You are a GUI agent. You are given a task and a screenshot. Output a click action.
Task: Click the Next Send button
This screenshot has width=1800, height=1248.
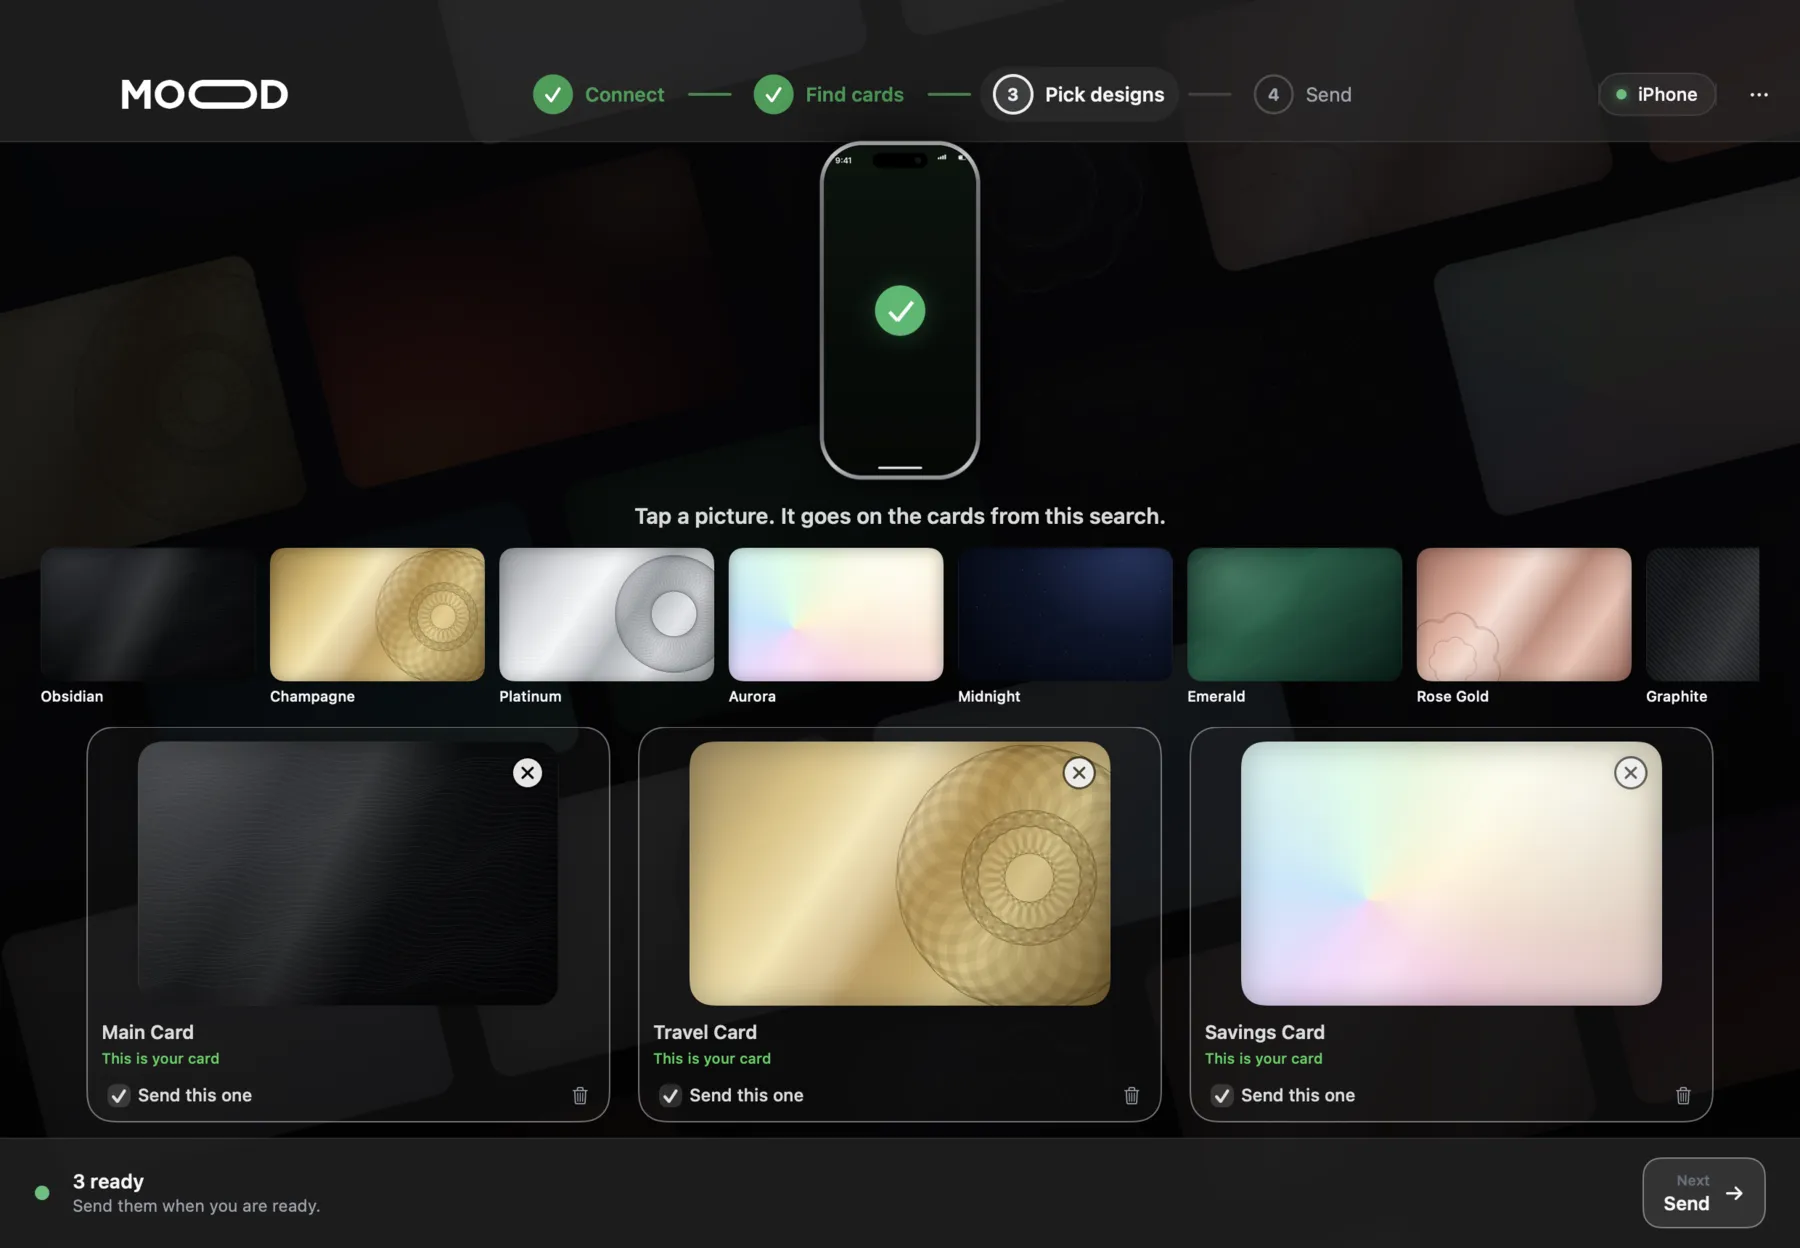(1703, 1192)
